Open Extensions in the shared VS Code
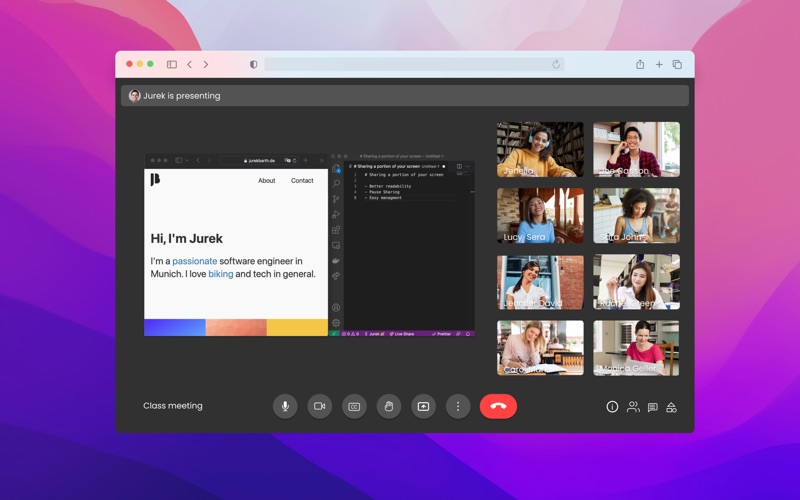The image size is (800, 500). [x=336, y=230]
